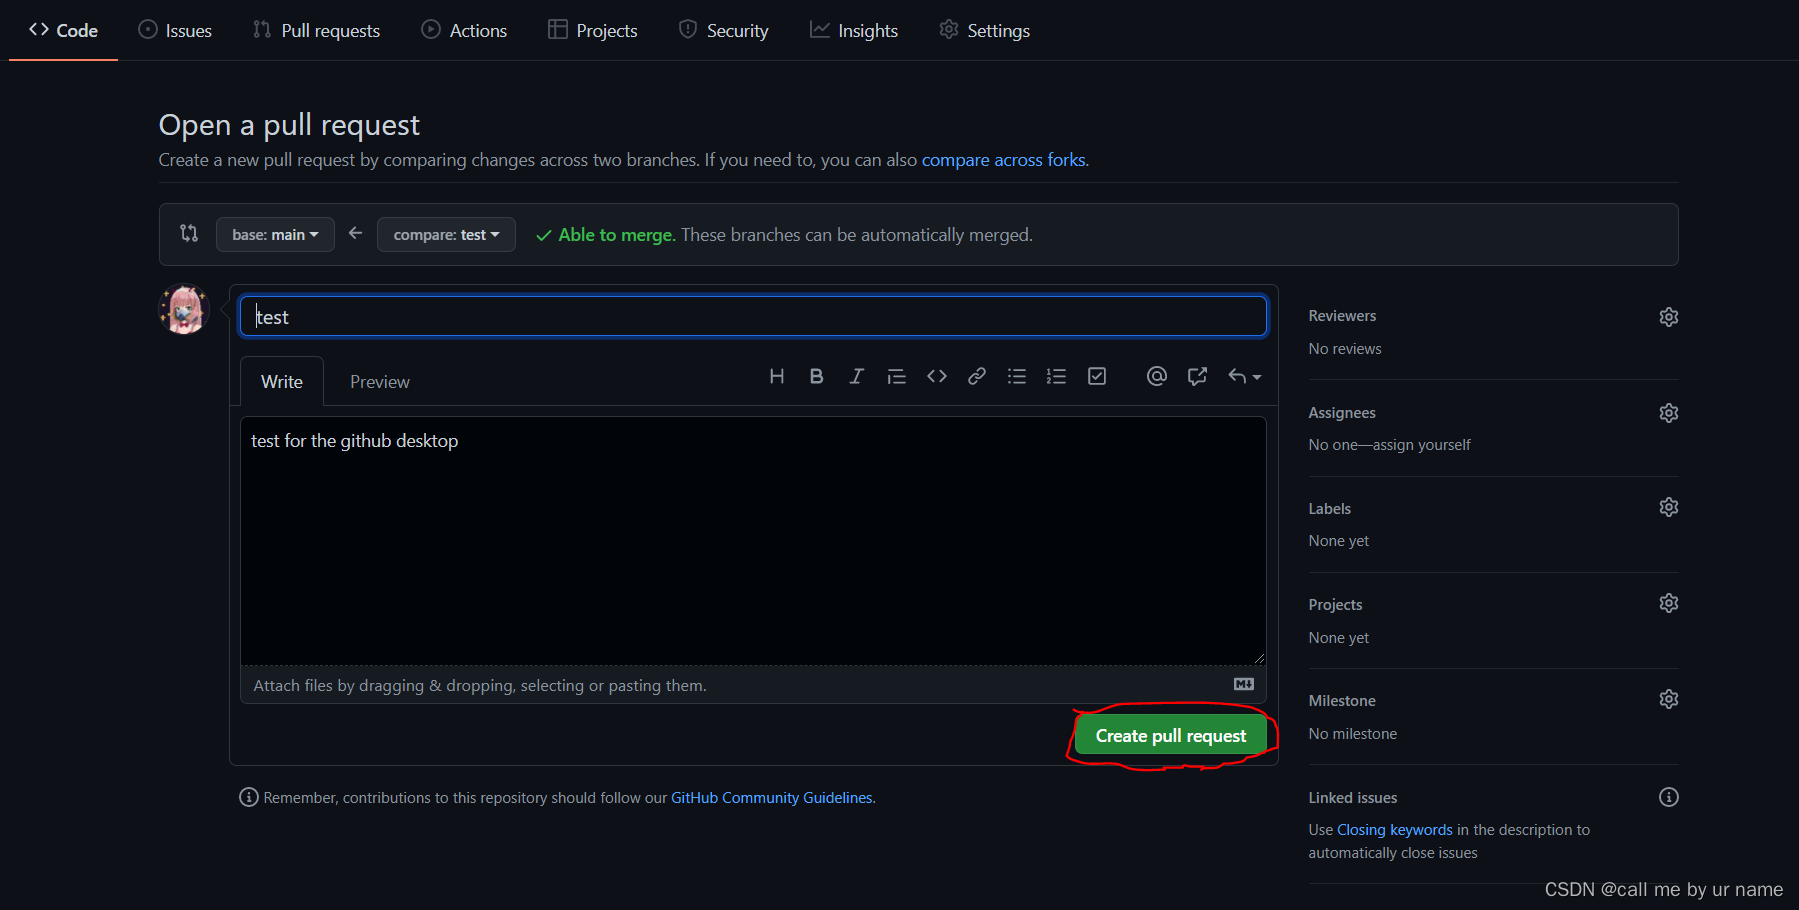
Task: Mention a user with the @ icon
Action: point(1156,376)
